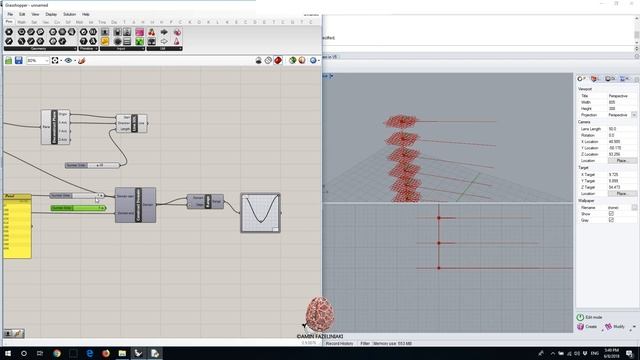Click the red material tab icon in Rhino panel
The width and height of the screenshot is (640, 360).
coord(595,78)
